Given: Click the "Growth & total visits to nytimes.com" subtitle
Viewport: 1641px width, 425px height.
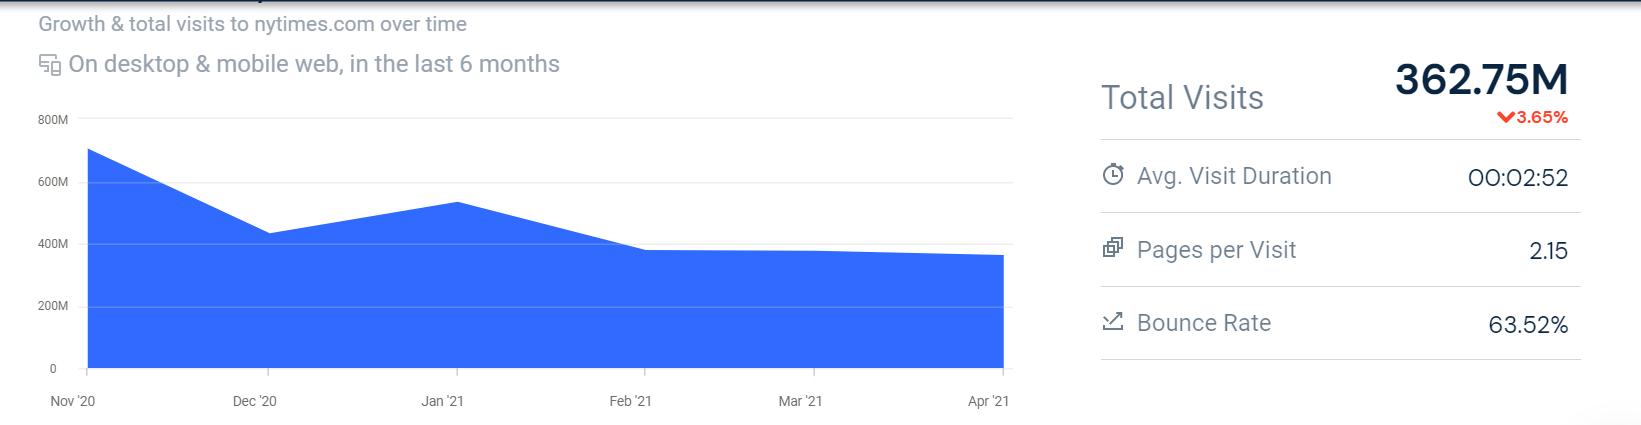Looking at the screenshot, I should (252, 23).
